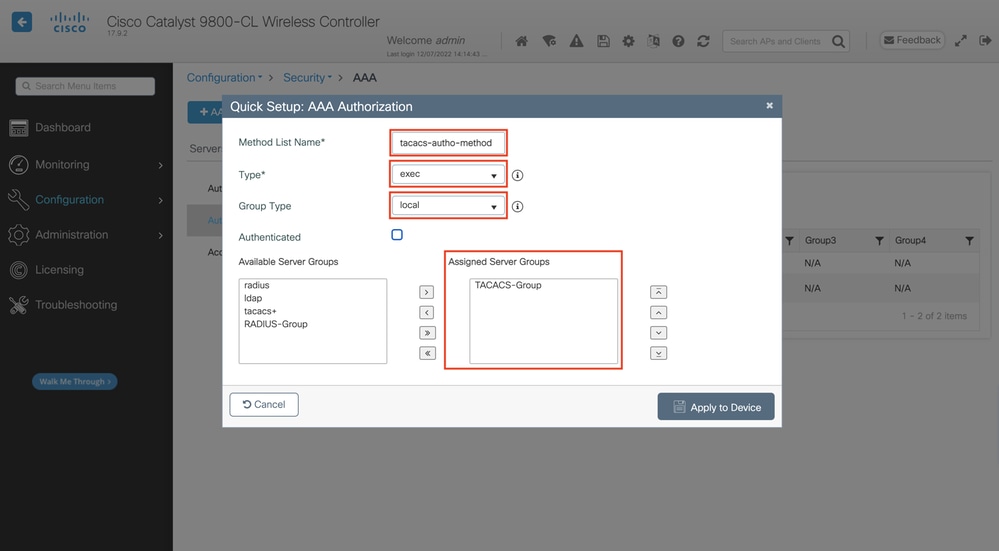The width and height of the screenshot is (999, 551).
Task: Filter the Group4 column
Action: coord(969,241)
